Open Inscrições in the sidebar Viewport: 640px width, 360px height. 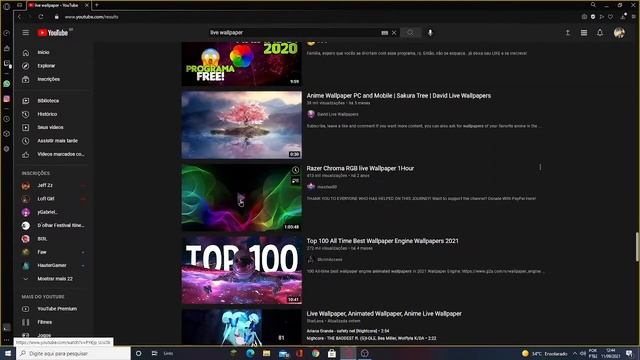(54, 79)
